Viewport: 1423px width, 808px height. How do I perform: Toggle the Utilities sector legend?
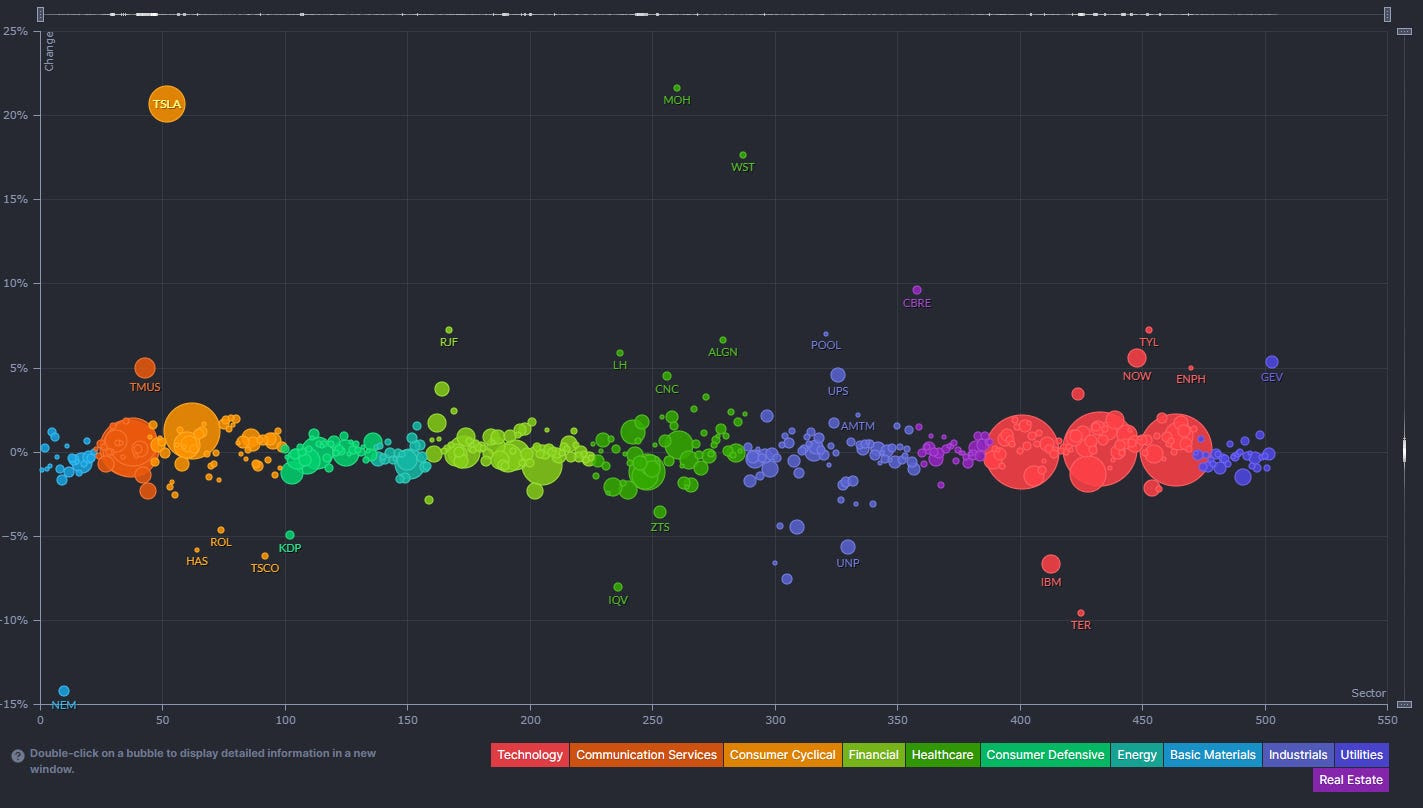[1361, 755]
